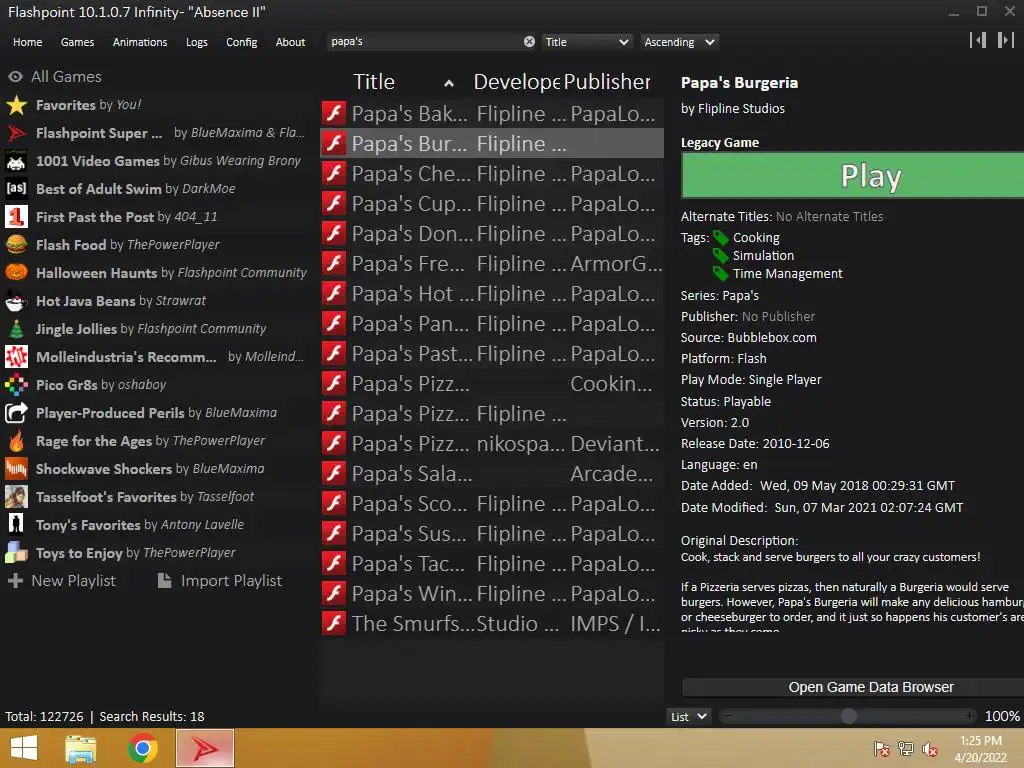Viewport: 1024px width, 768px height.
Task: Click the Tasselfoot's Favorites avatar icon
Action: coord(16,497)
